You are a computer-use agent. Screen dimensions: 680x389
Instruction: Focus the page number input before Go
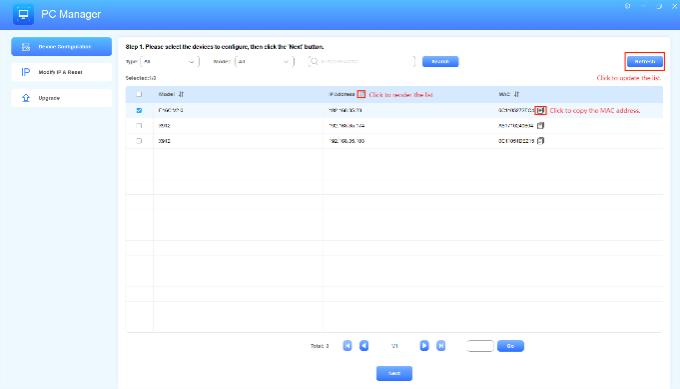[480, 346]
